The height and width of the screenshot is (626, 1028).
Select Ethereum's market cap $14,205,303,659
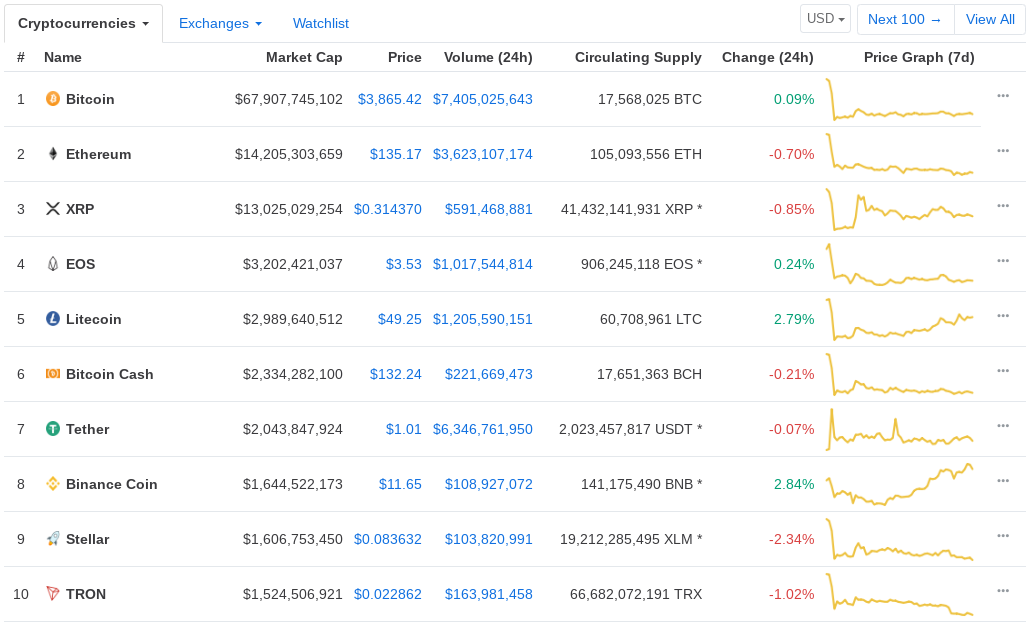point(288,154)
